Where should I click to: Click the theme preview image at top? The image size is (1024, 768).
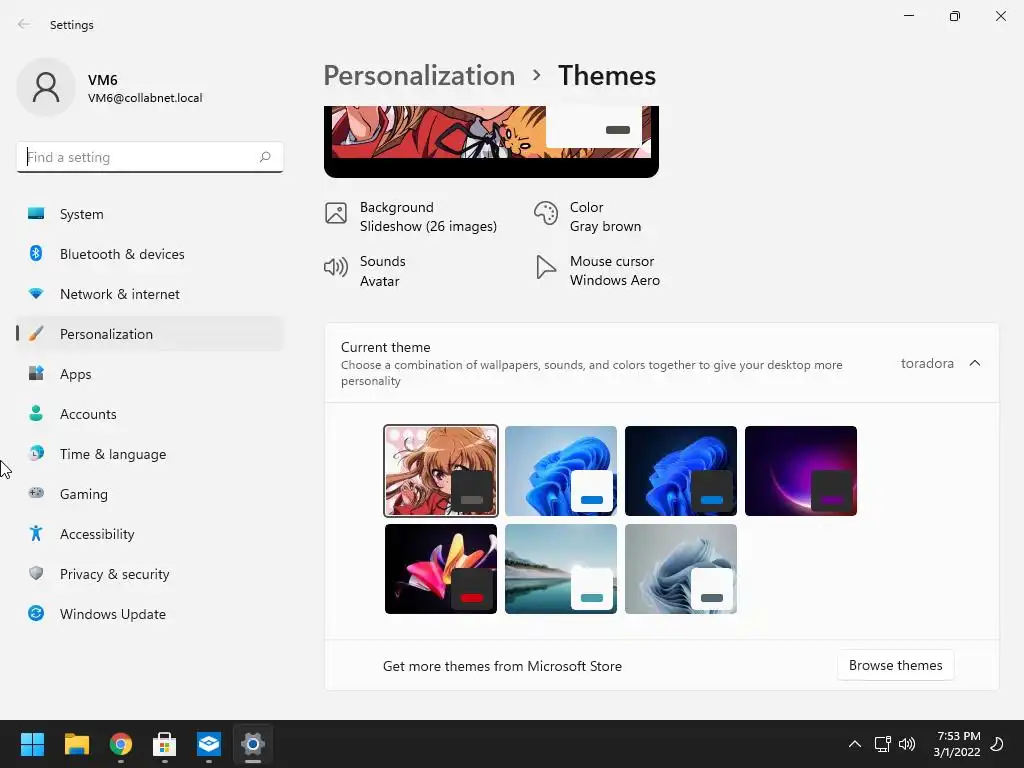click(x=491, y=140)
